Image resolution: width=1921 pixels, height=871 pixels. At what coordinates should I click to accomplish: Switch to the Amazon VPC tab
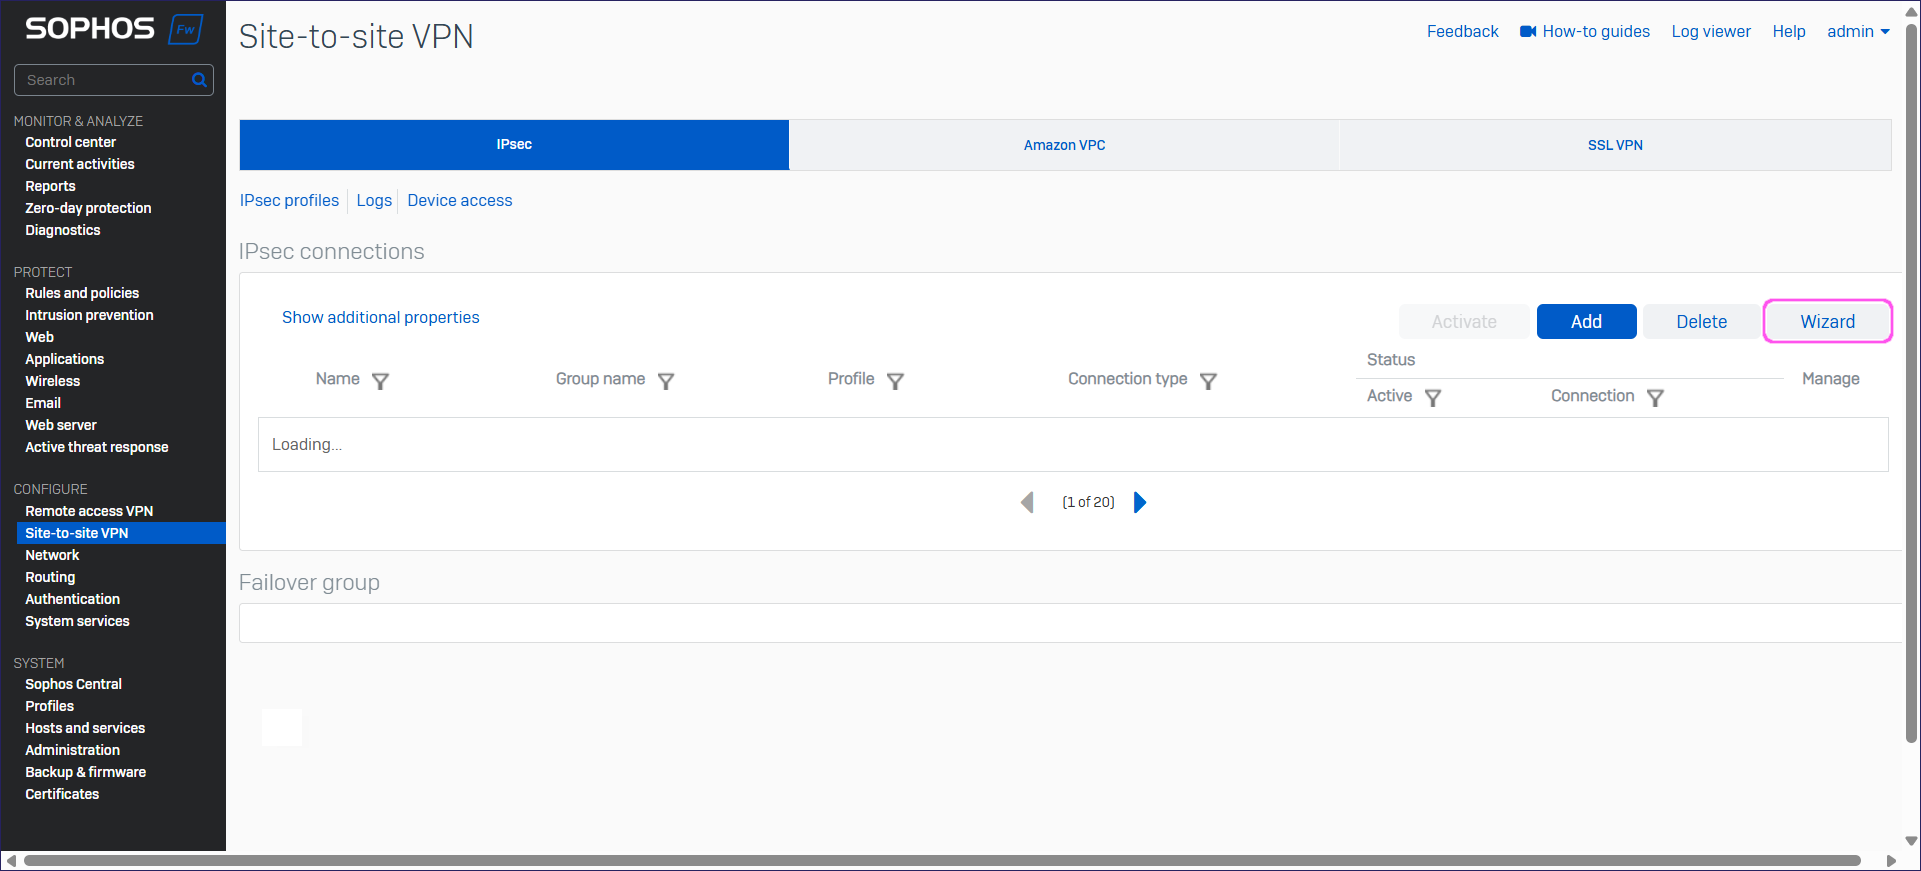coord(1064,145)
